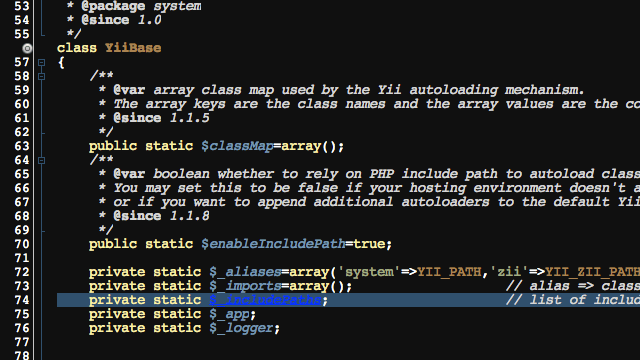
Task: Click the opening brace on line 57
Action: (x=61, y=62)
